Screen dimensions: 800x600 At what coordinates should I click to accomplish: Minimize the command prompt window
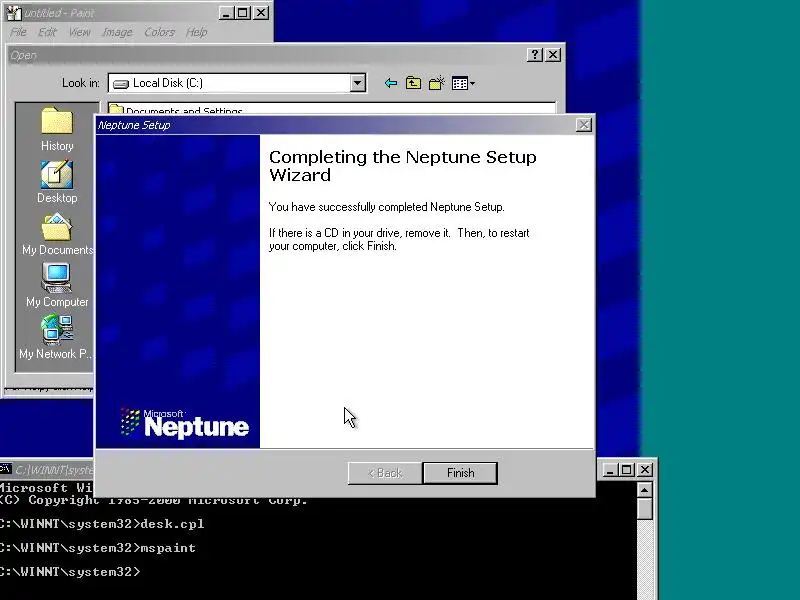point(610,469)
